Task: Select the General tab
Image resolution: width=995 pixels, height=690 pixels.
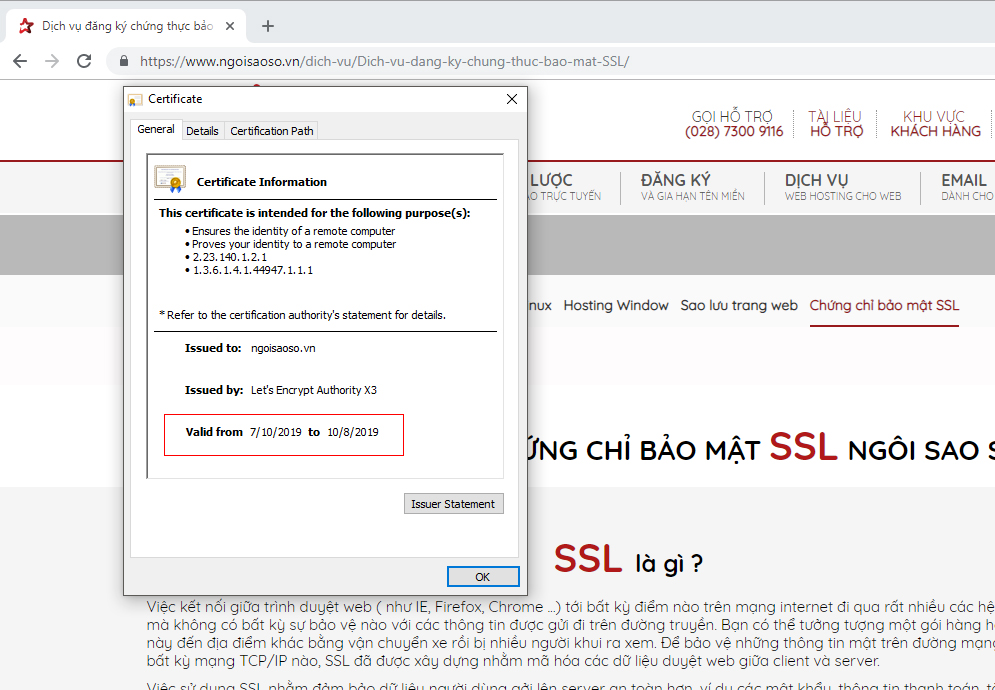Action: [x=156, y=130]
